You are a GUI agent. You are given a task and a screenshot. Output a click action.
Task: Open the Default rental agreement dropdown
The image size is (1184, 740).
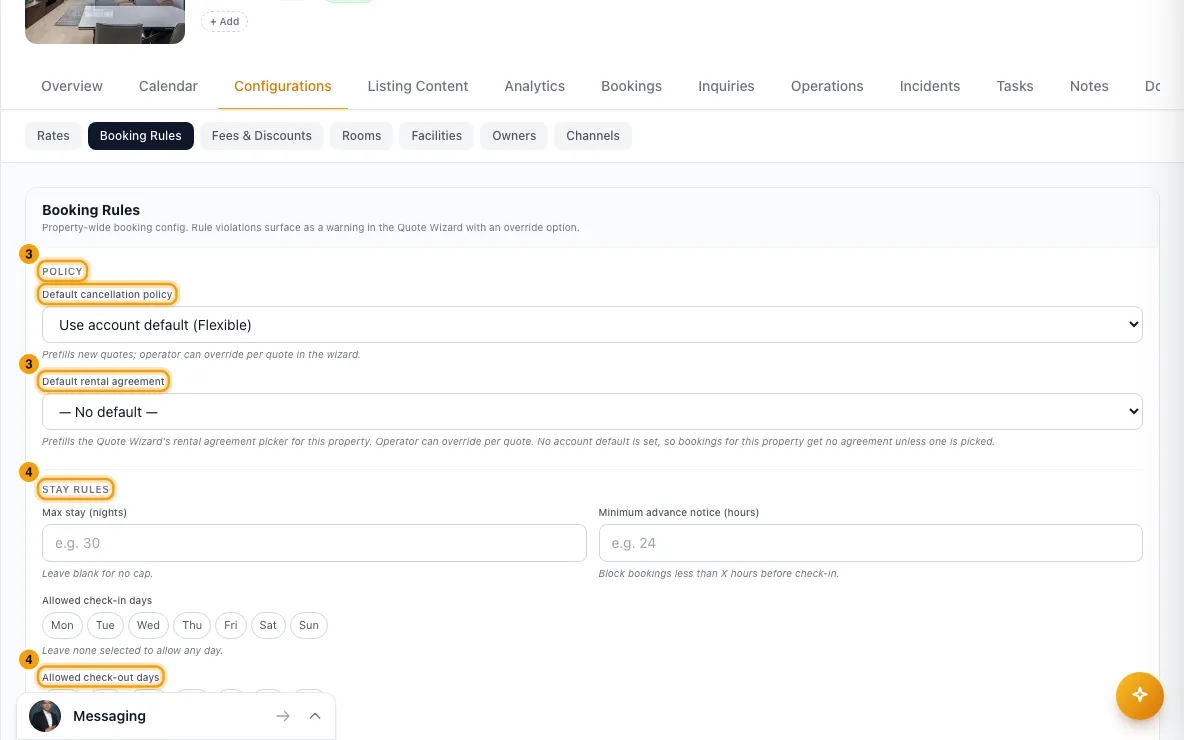click(592, 412)
